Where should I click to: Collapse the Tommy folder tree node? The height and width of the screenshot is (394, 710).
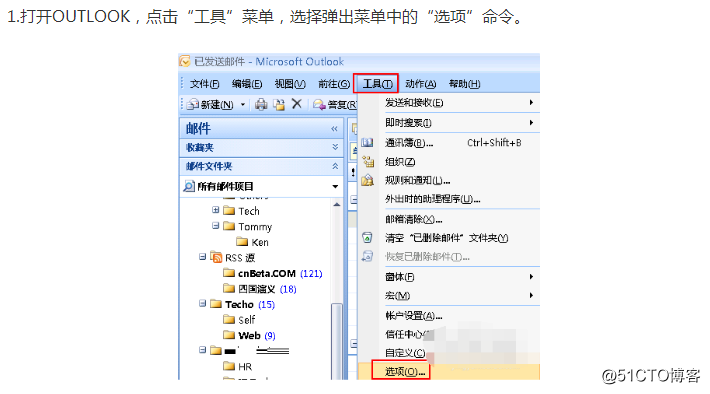coord(216,226)
